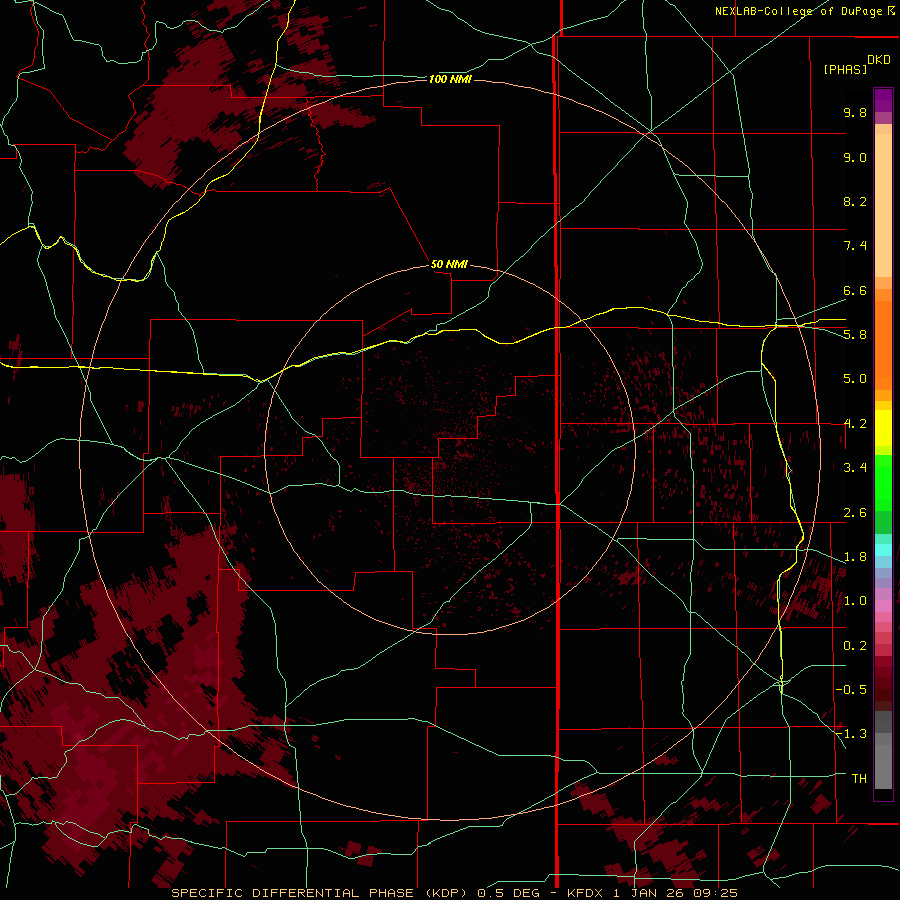Click the 0.2 value on color scale
The width and height of the screenshot is (900, 900).
click(855, 646)
